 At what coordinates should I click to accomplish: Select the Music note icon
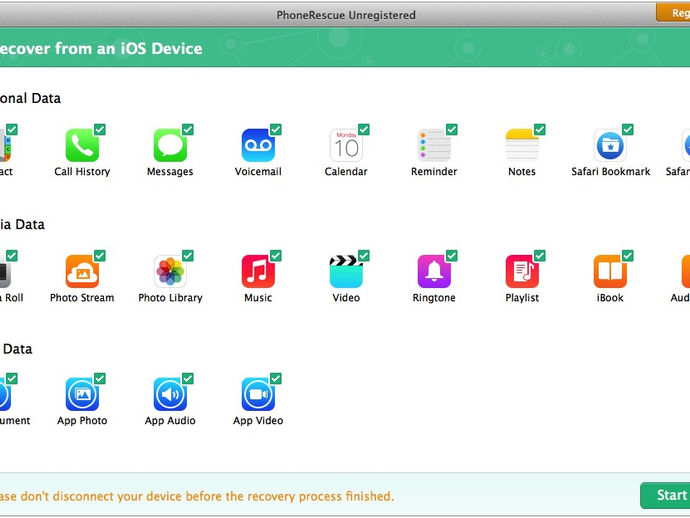point(258,272)
